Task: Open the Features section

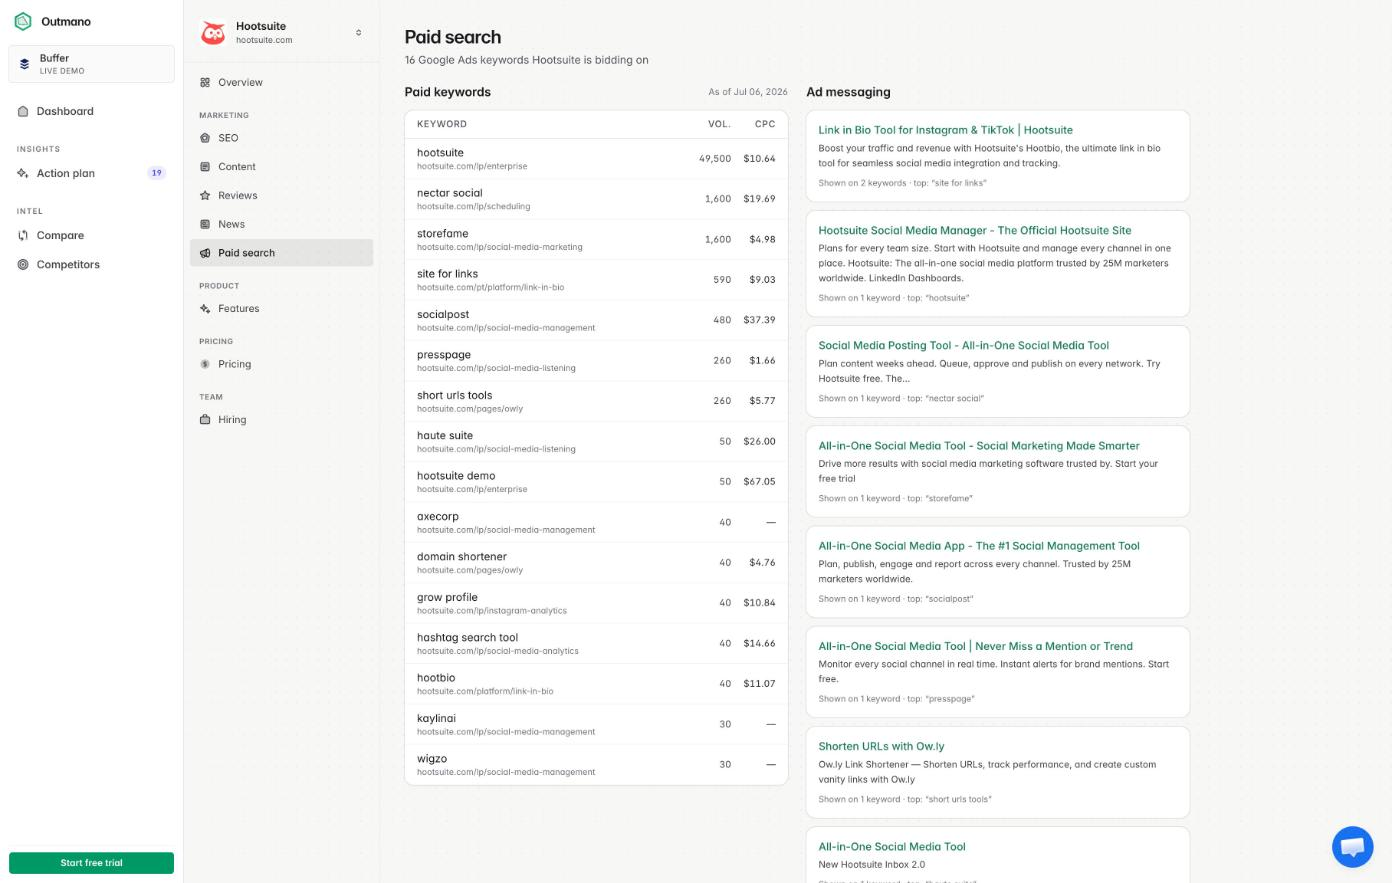Action: pos(281,309)
